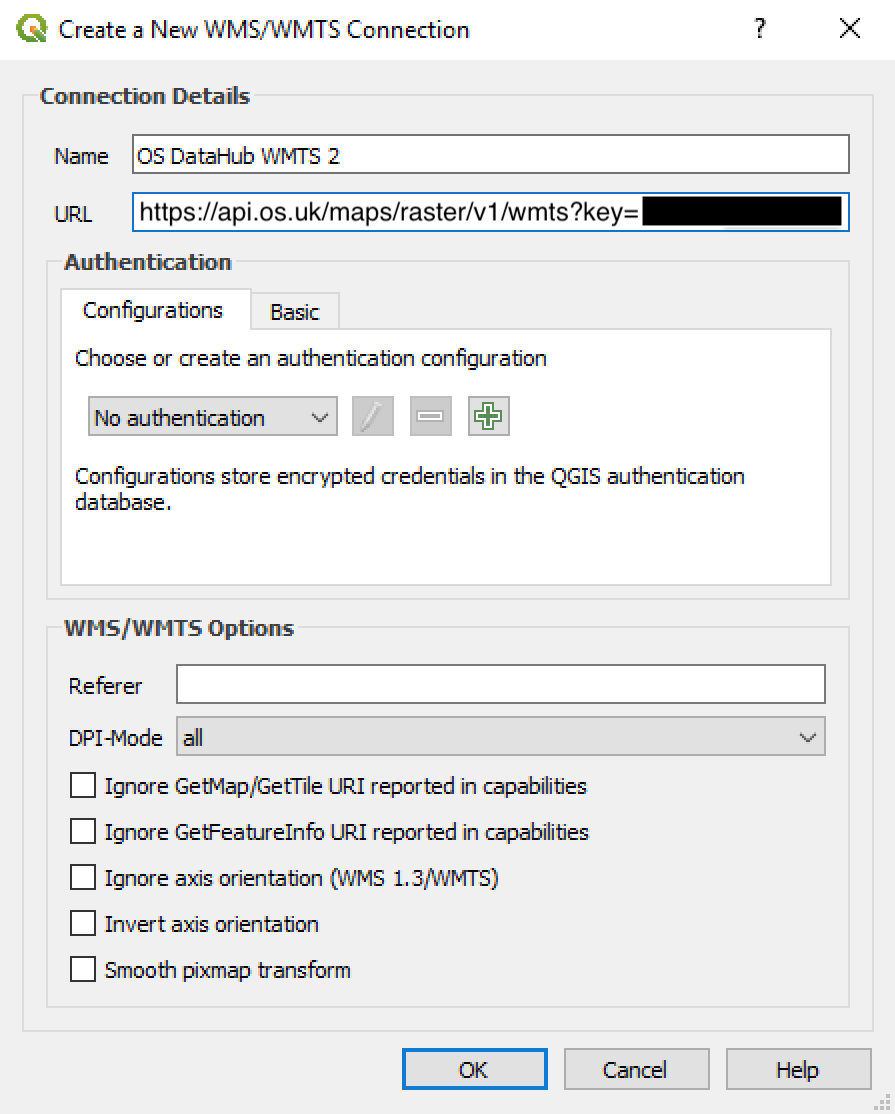The height and width of the screenshot is (1114, 895).
Task: Click OK to save the connection
Action: pyautogui.click(x=474, y=1068)
